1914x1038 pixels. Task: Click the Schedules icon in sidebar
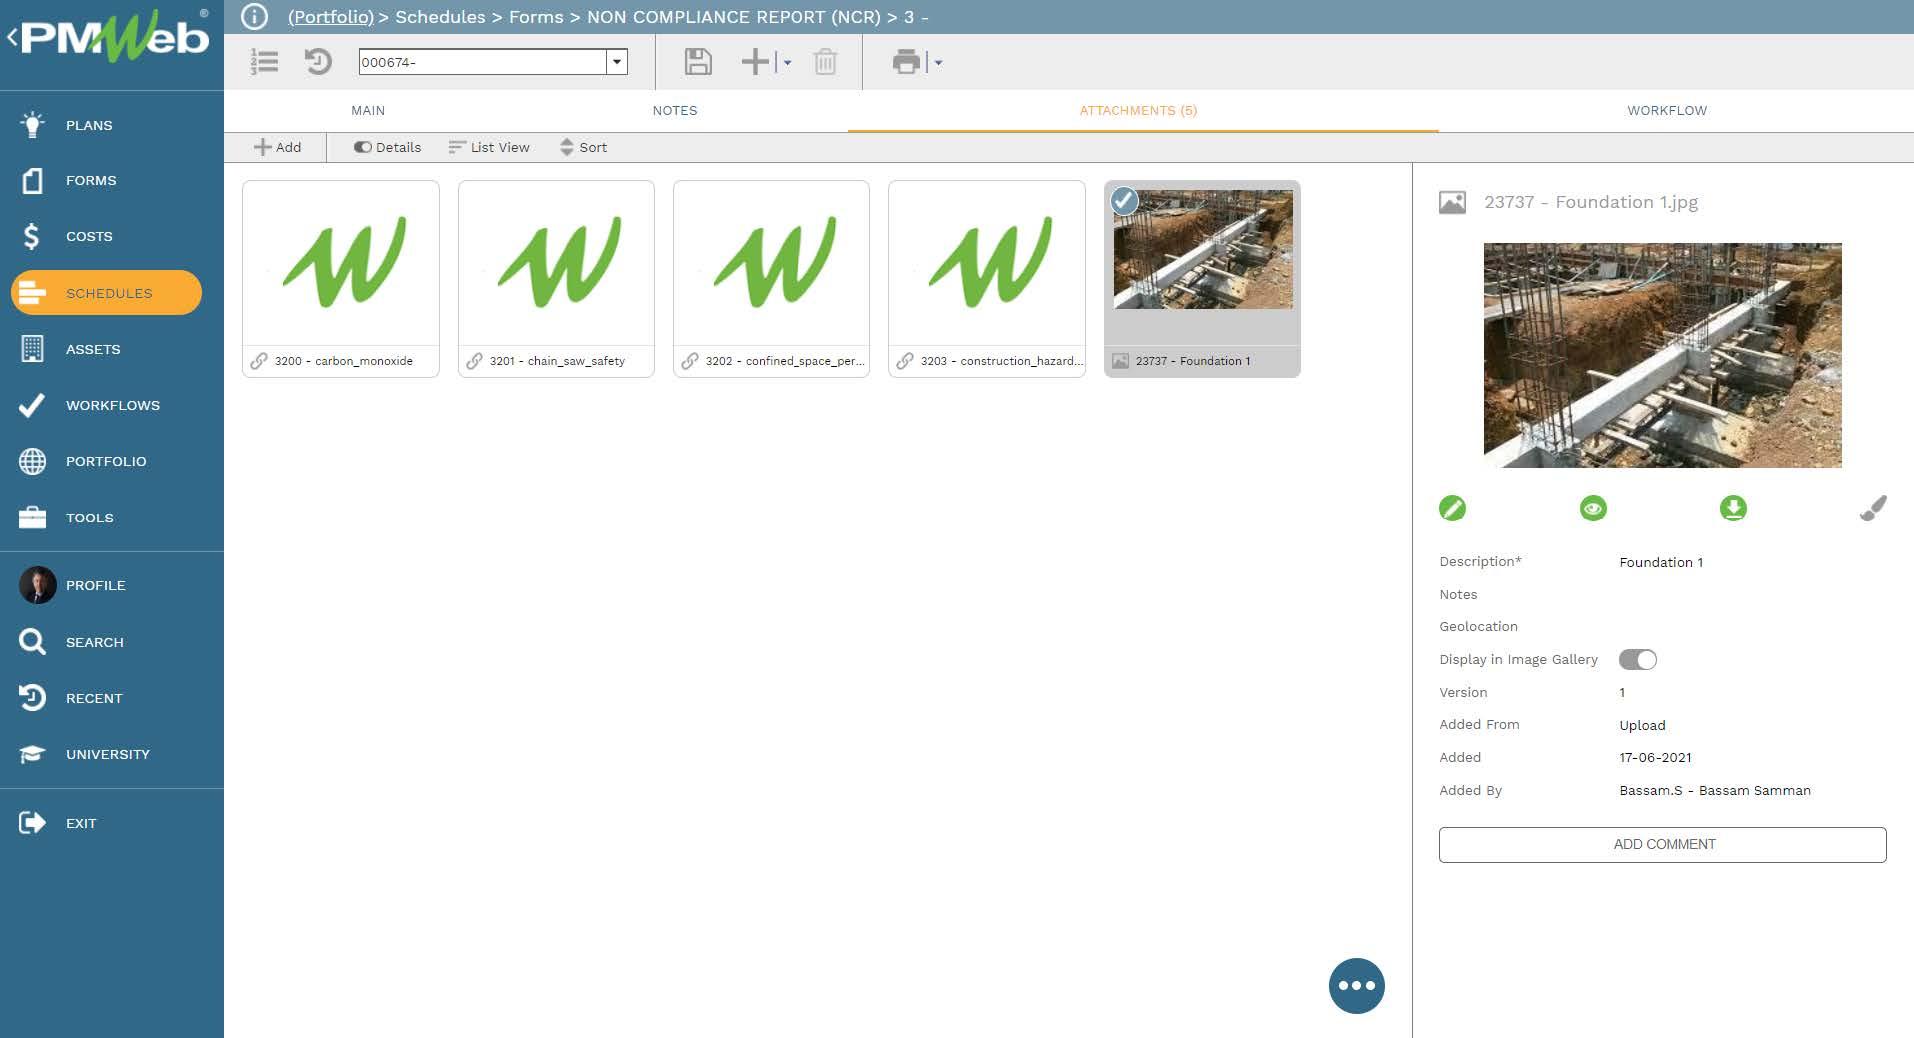click(32, 293)
